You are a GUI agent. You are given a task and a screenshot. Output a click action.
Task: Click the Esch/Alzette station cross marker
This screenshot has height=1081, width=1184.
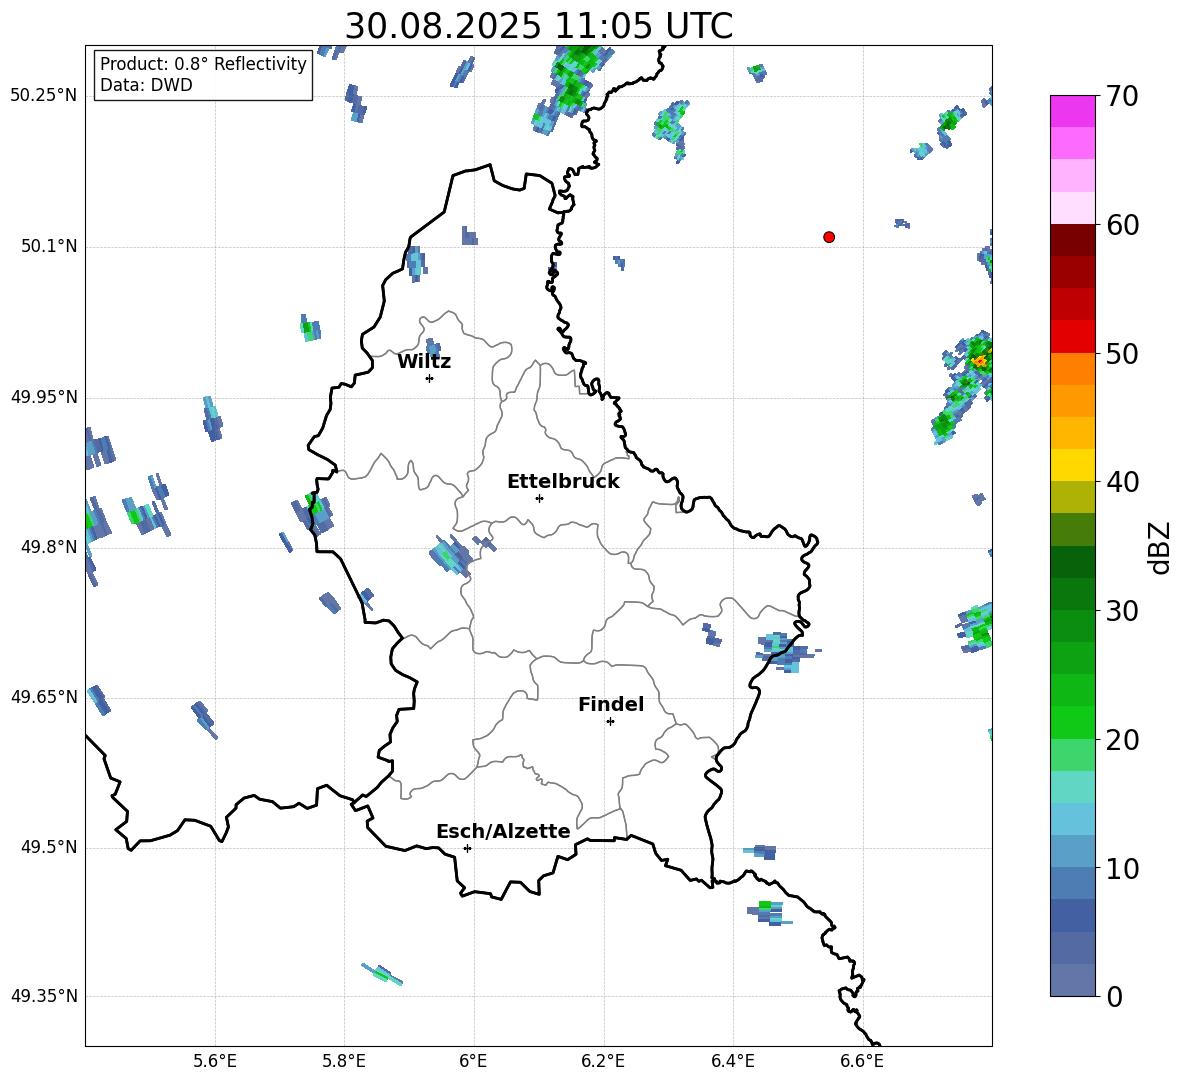coord(467,848)
